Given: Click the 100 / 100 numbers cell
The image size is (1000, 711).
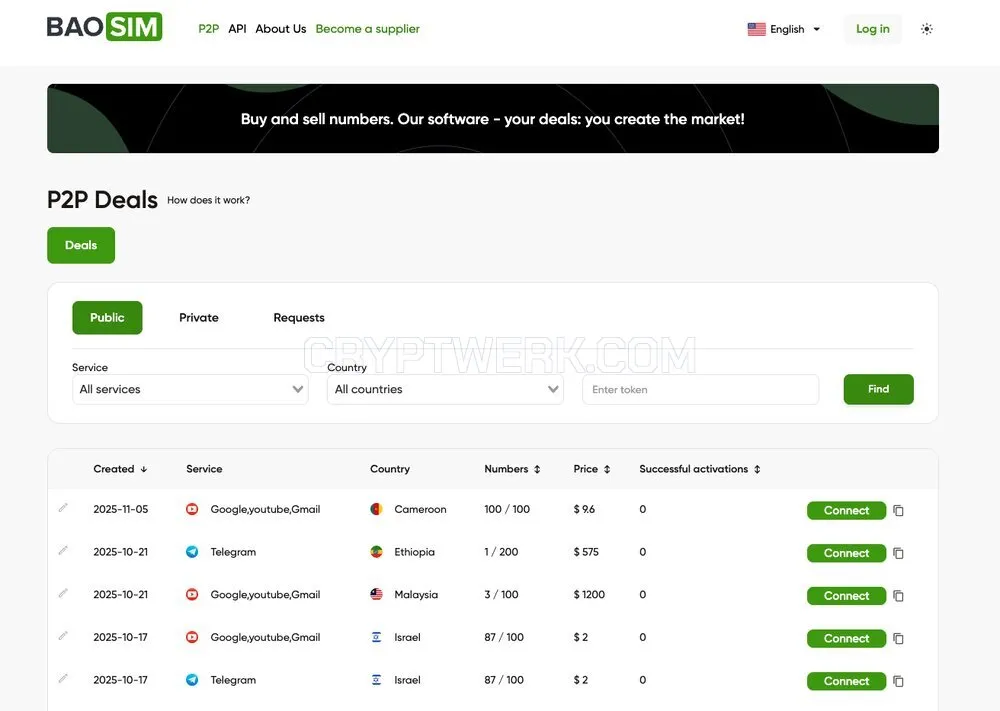Looking at the screenshot, I should (507, 509).
